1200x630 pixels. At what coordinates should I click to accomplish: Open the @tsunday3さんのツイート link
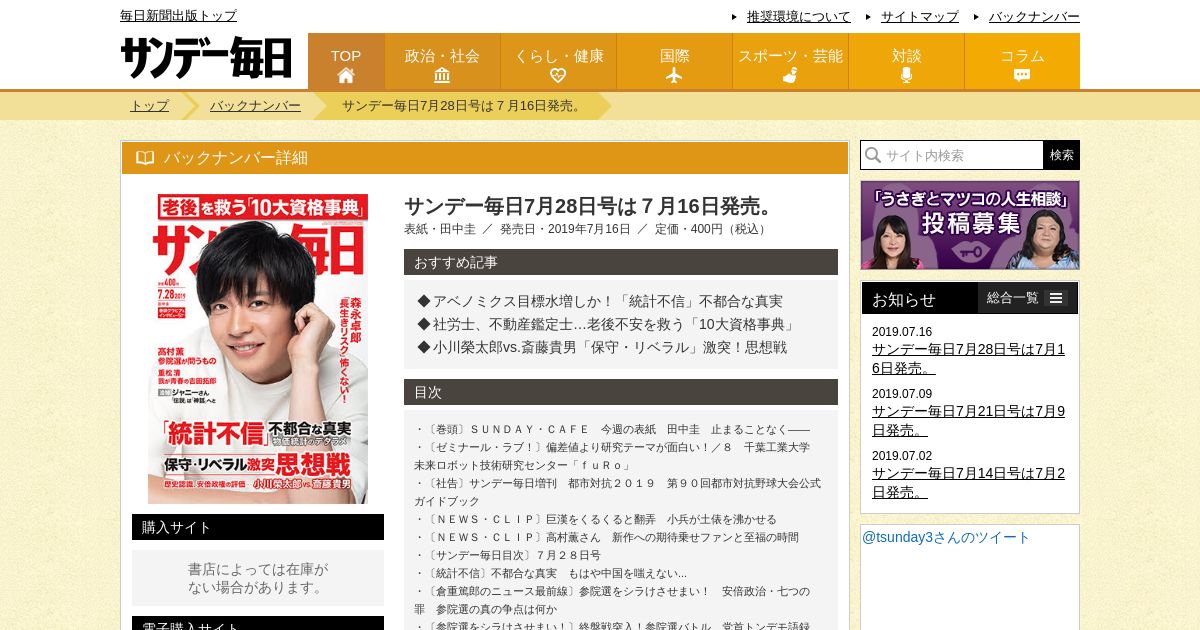pyautogui.click(x=946, y=538)
